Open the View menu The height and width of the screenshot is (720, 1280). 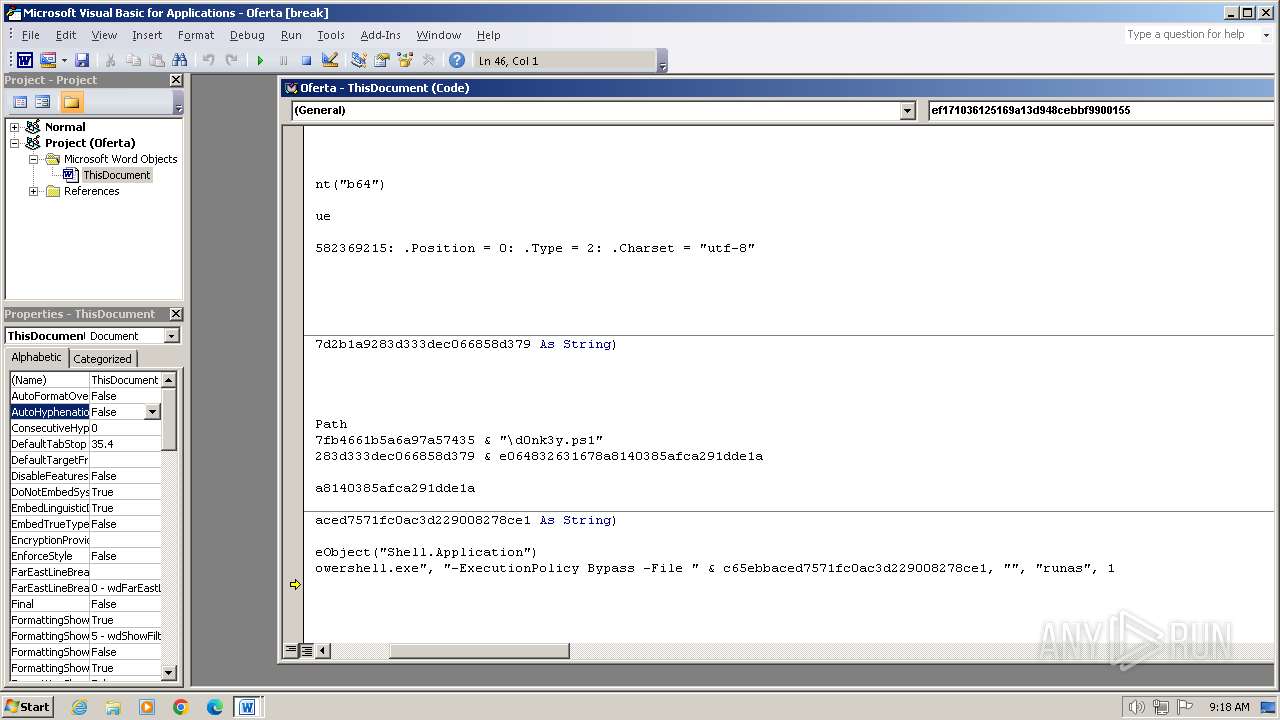104,35
